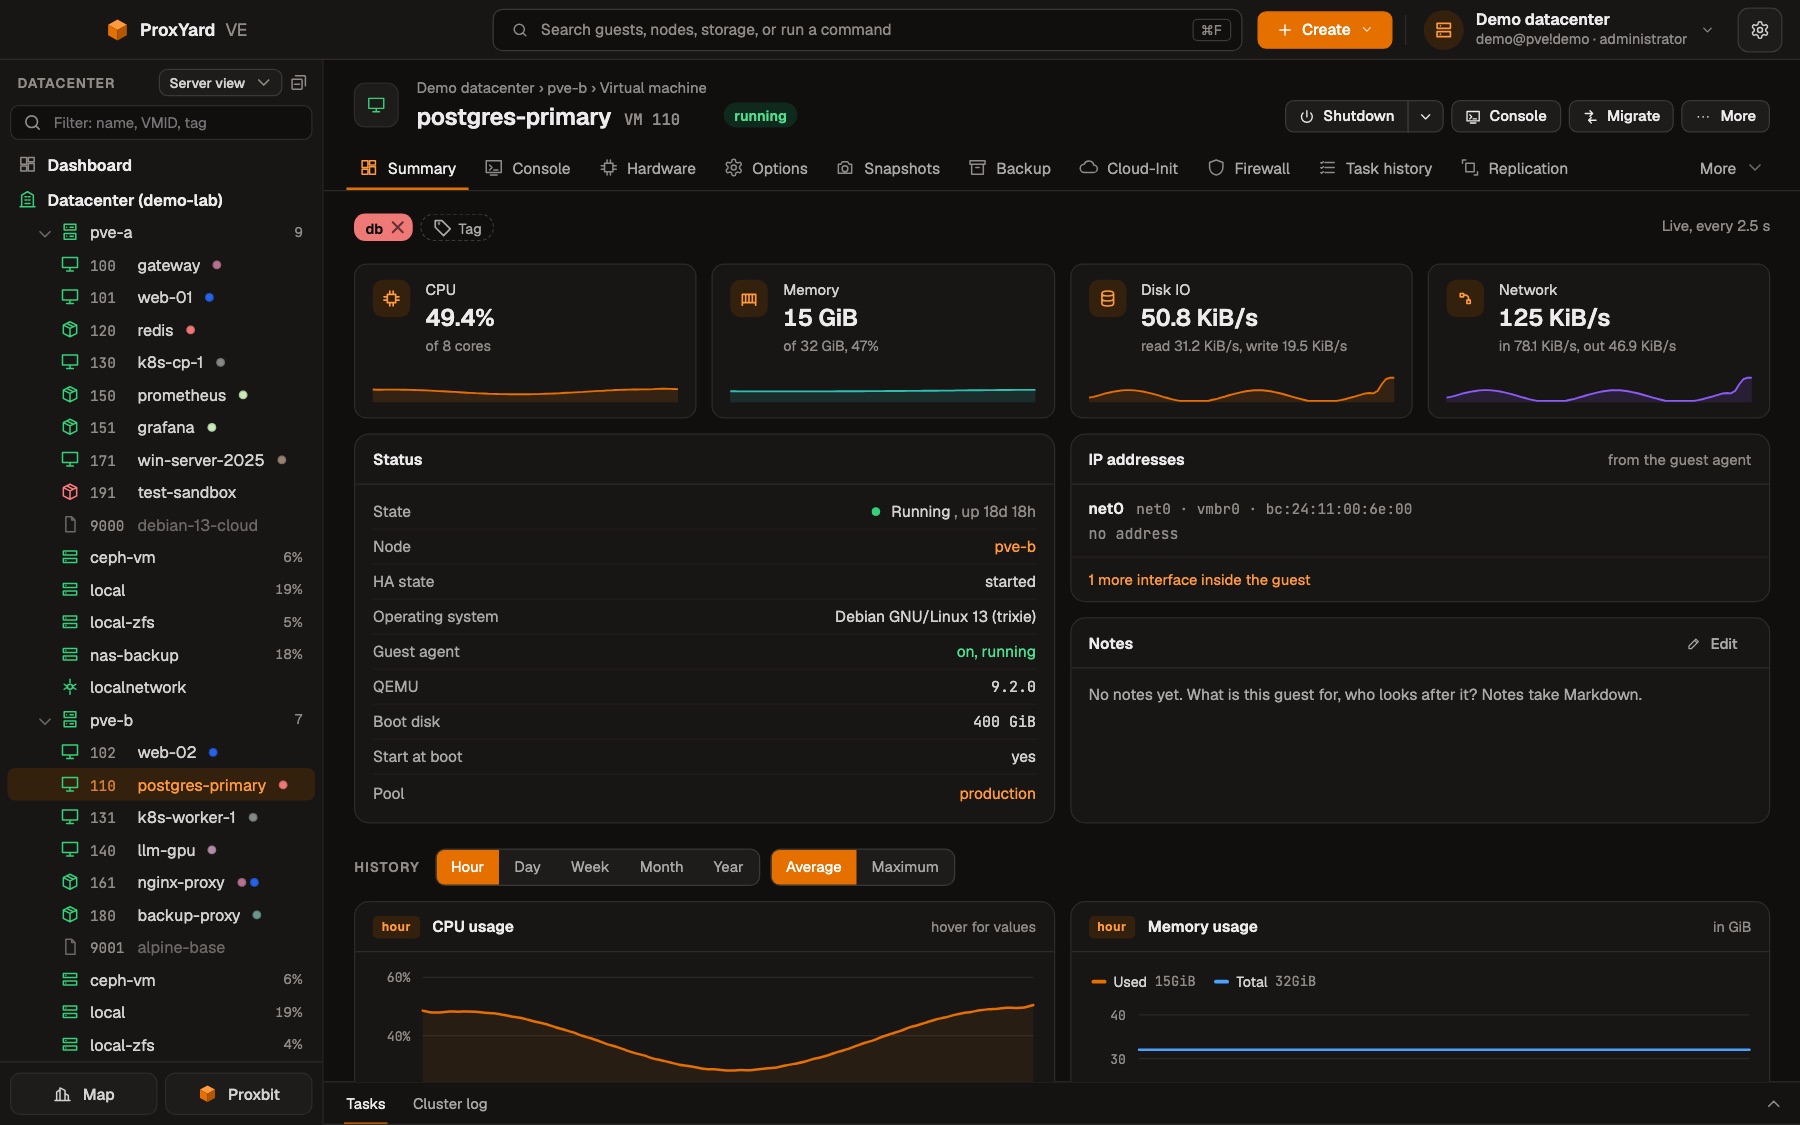Click the Network card icon
1800x1125 pixels.
pyautogui.click(x=1465, y=299)
